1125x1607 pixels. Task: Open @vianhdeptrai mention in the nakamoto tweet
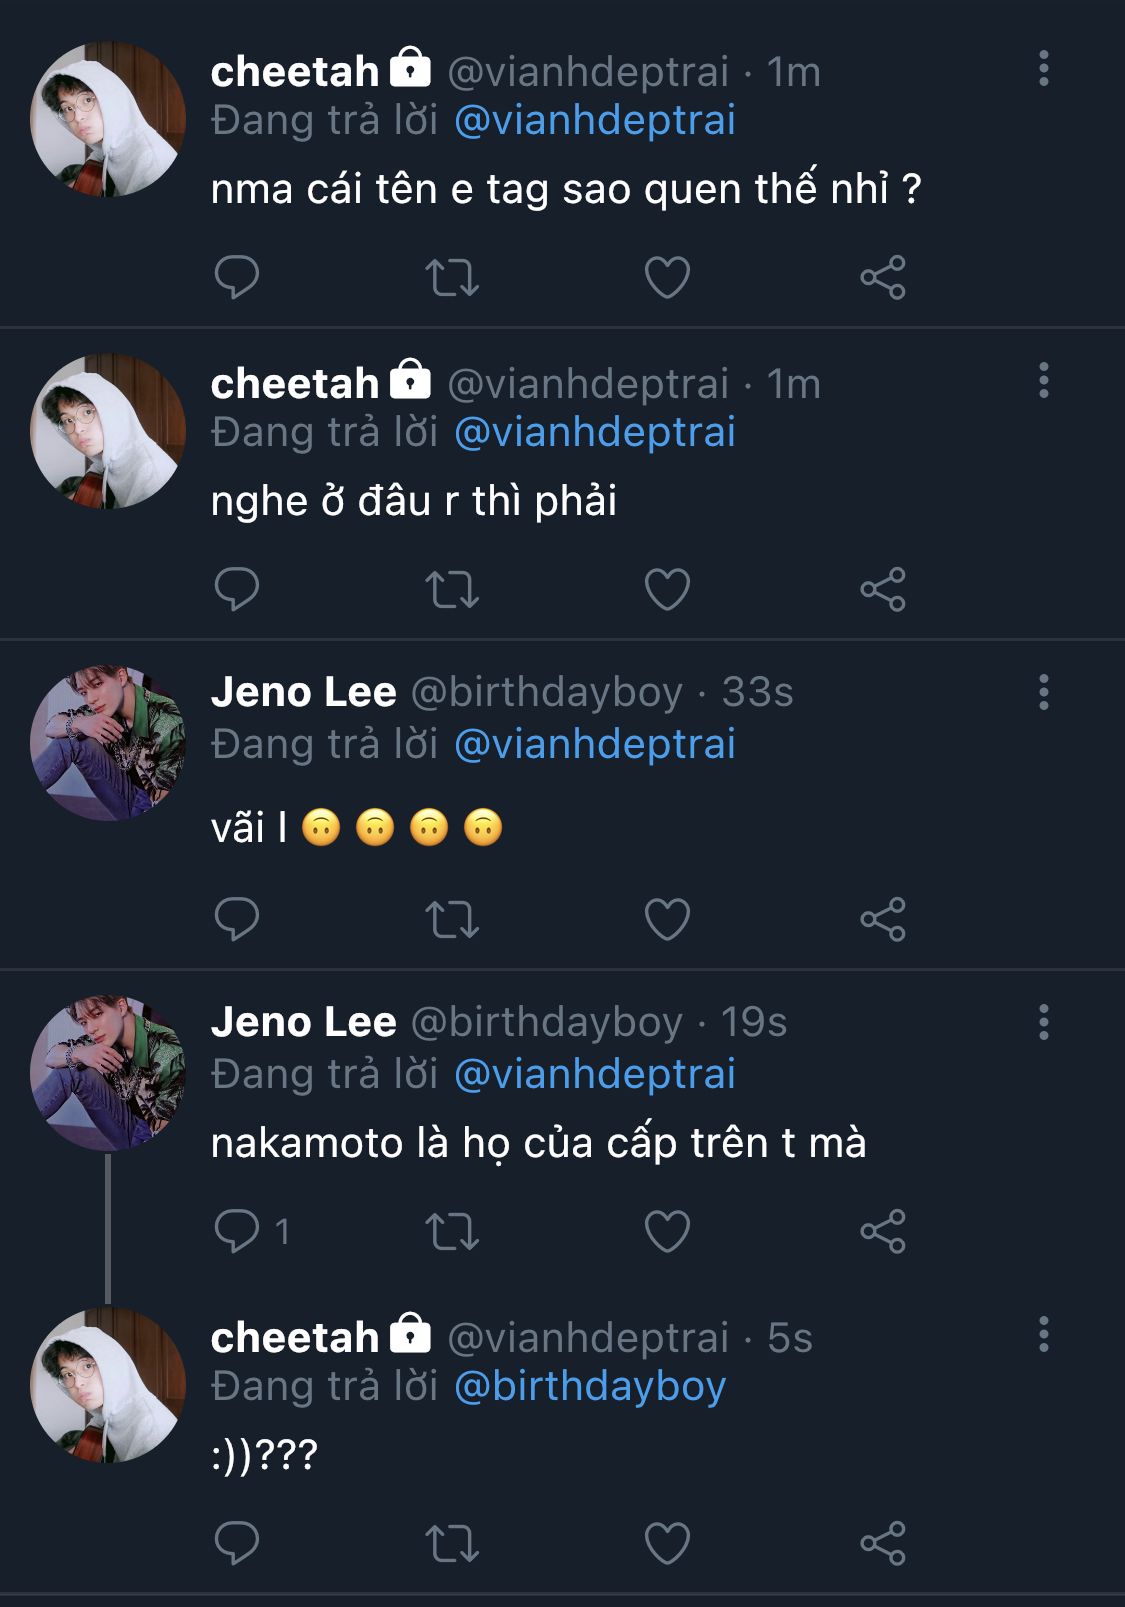pos(595,1074)
